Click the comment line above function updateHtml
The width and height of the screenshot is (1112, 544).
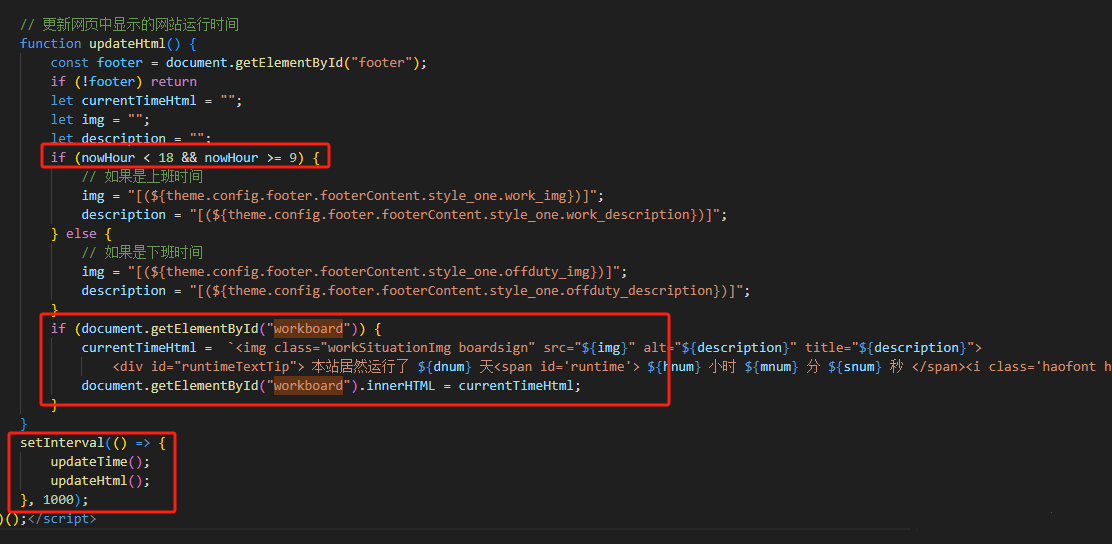coord(129,24)
